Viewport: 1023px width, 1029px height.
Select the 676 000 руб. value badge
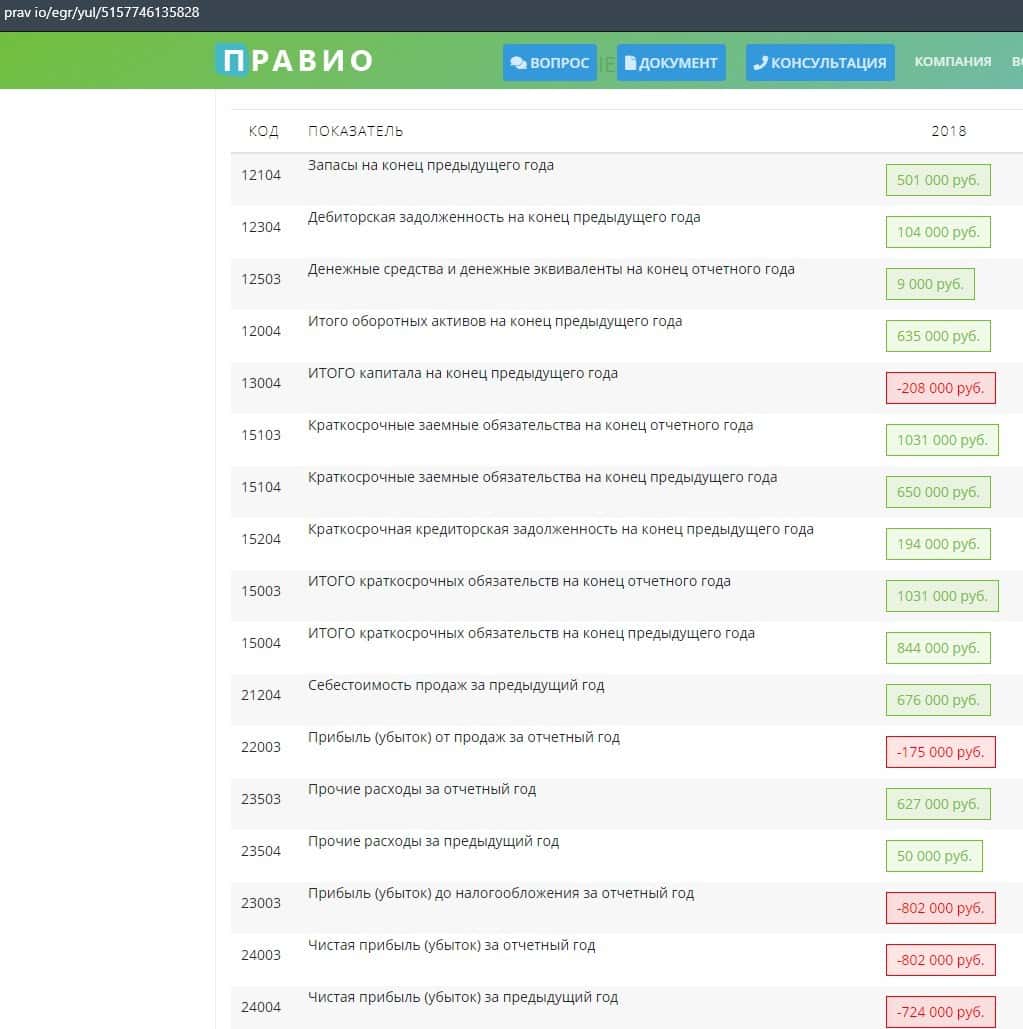(938, 700)
